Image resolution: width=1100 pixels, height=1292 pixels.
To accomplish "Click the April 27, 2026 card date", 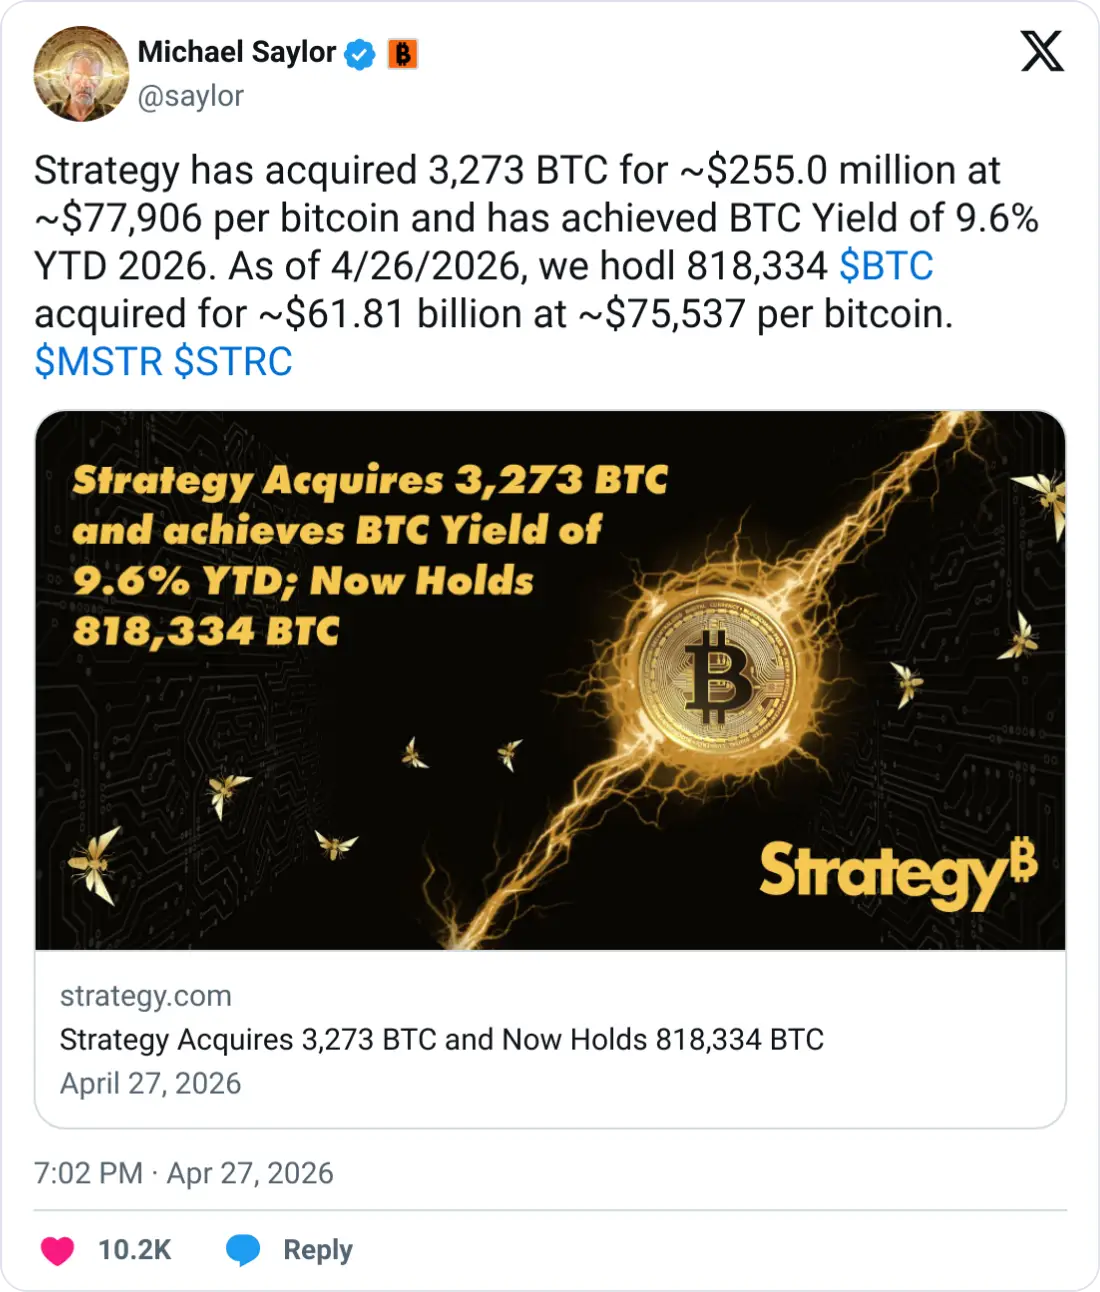I will click(151, 1084).
